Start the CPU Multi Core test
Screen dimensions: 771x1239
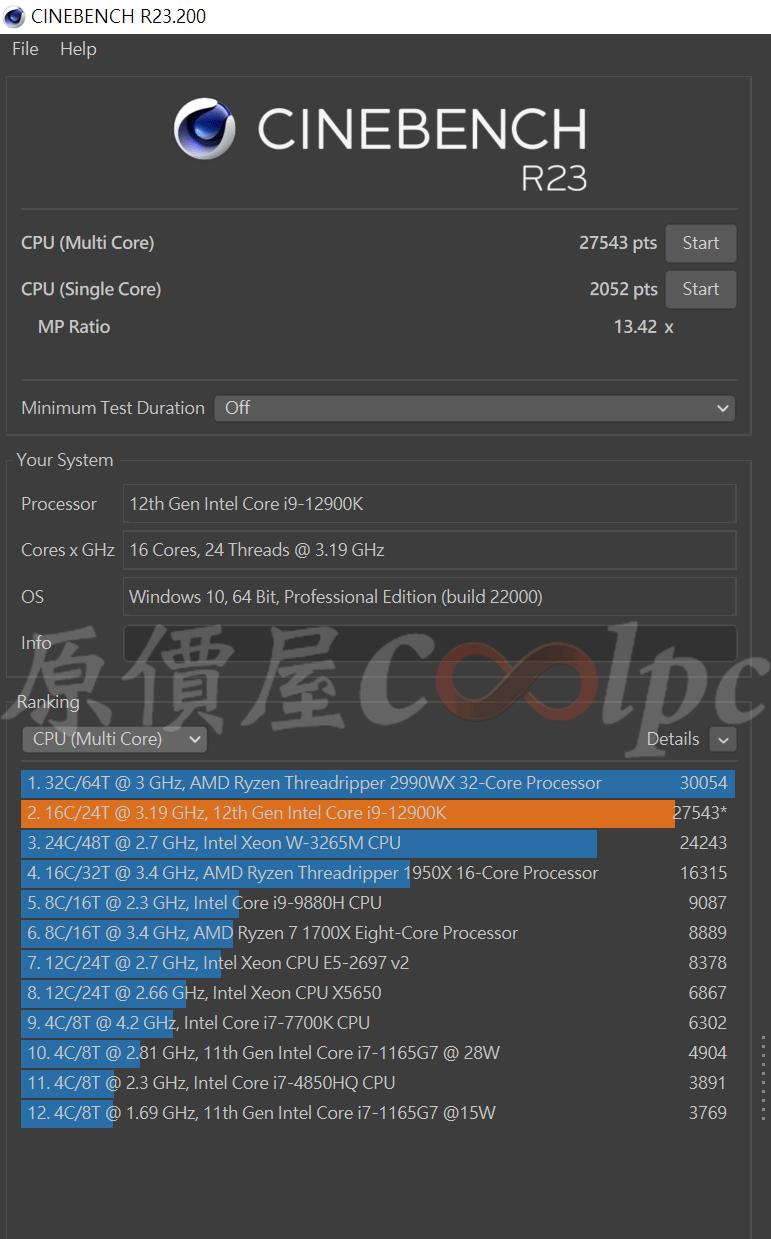pyautogui.click(x=700, y=243)
